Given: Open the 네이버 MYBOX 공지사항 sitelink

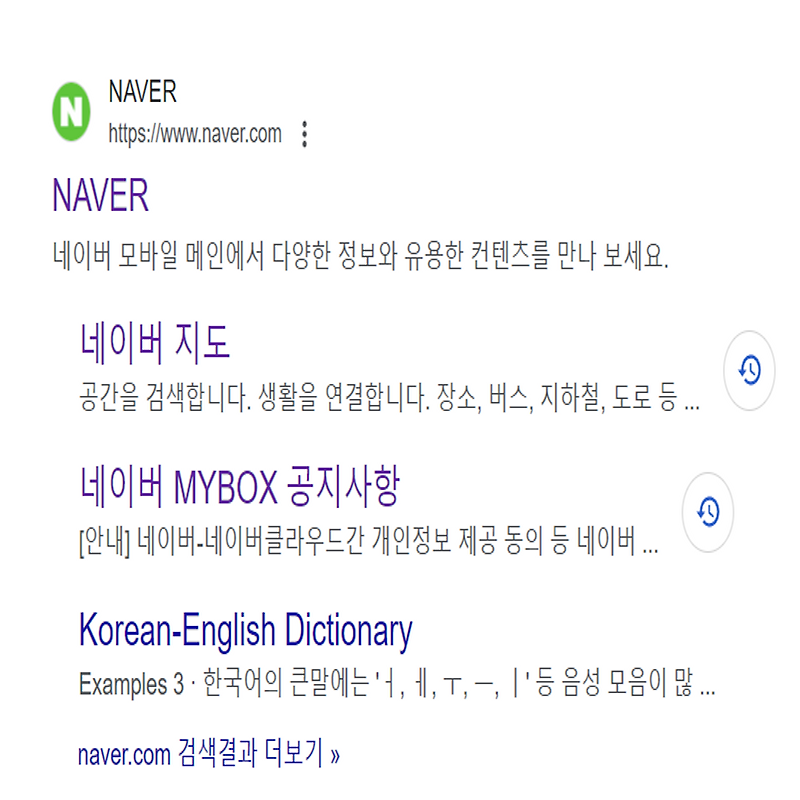Looking at the screenshot, I should click(x=239, y=486).
